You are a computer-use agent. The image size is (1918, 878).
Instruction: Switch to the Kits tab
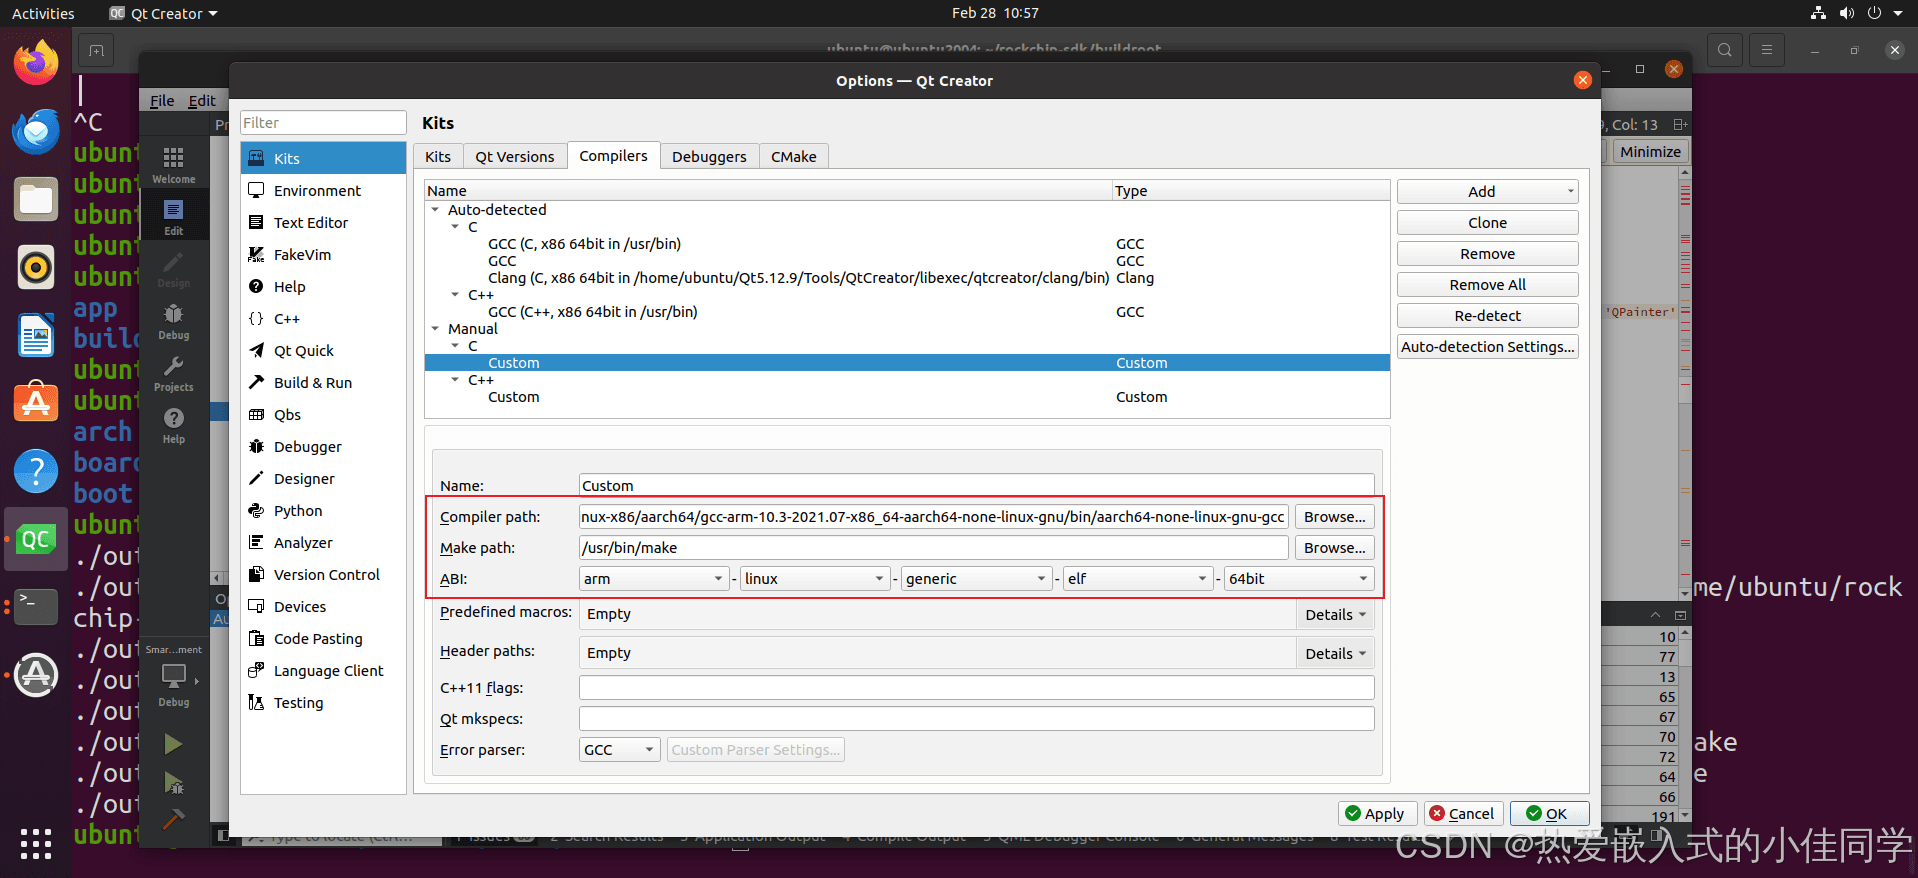click(438, 157)
